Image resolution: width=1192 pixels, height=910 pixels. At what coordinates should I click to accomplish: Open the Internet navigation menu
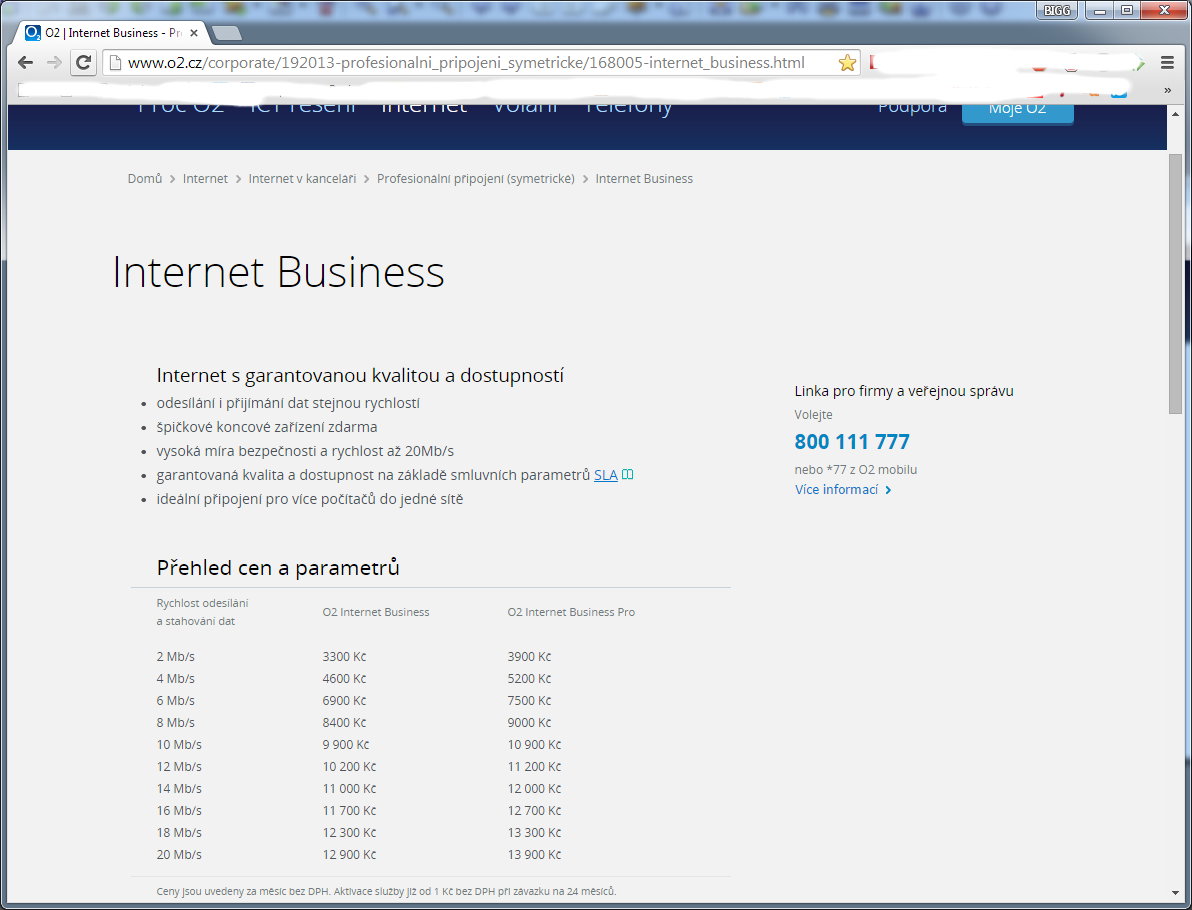click(x=423, y=108)
